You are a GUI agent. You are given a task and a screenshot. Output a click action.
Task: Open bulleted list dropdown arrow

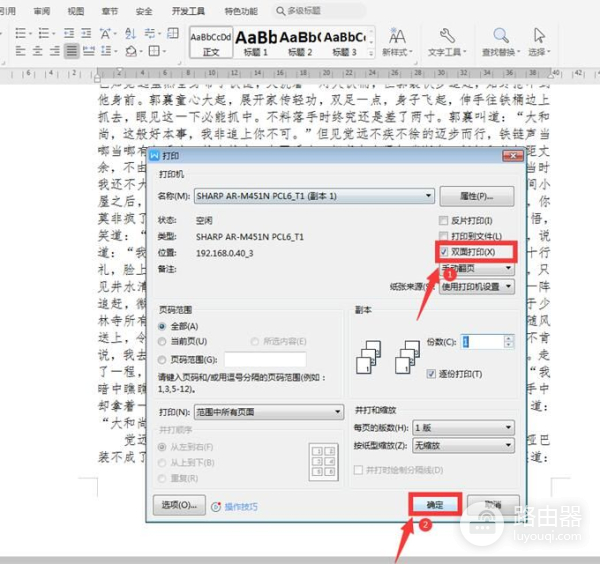(30, 34)
